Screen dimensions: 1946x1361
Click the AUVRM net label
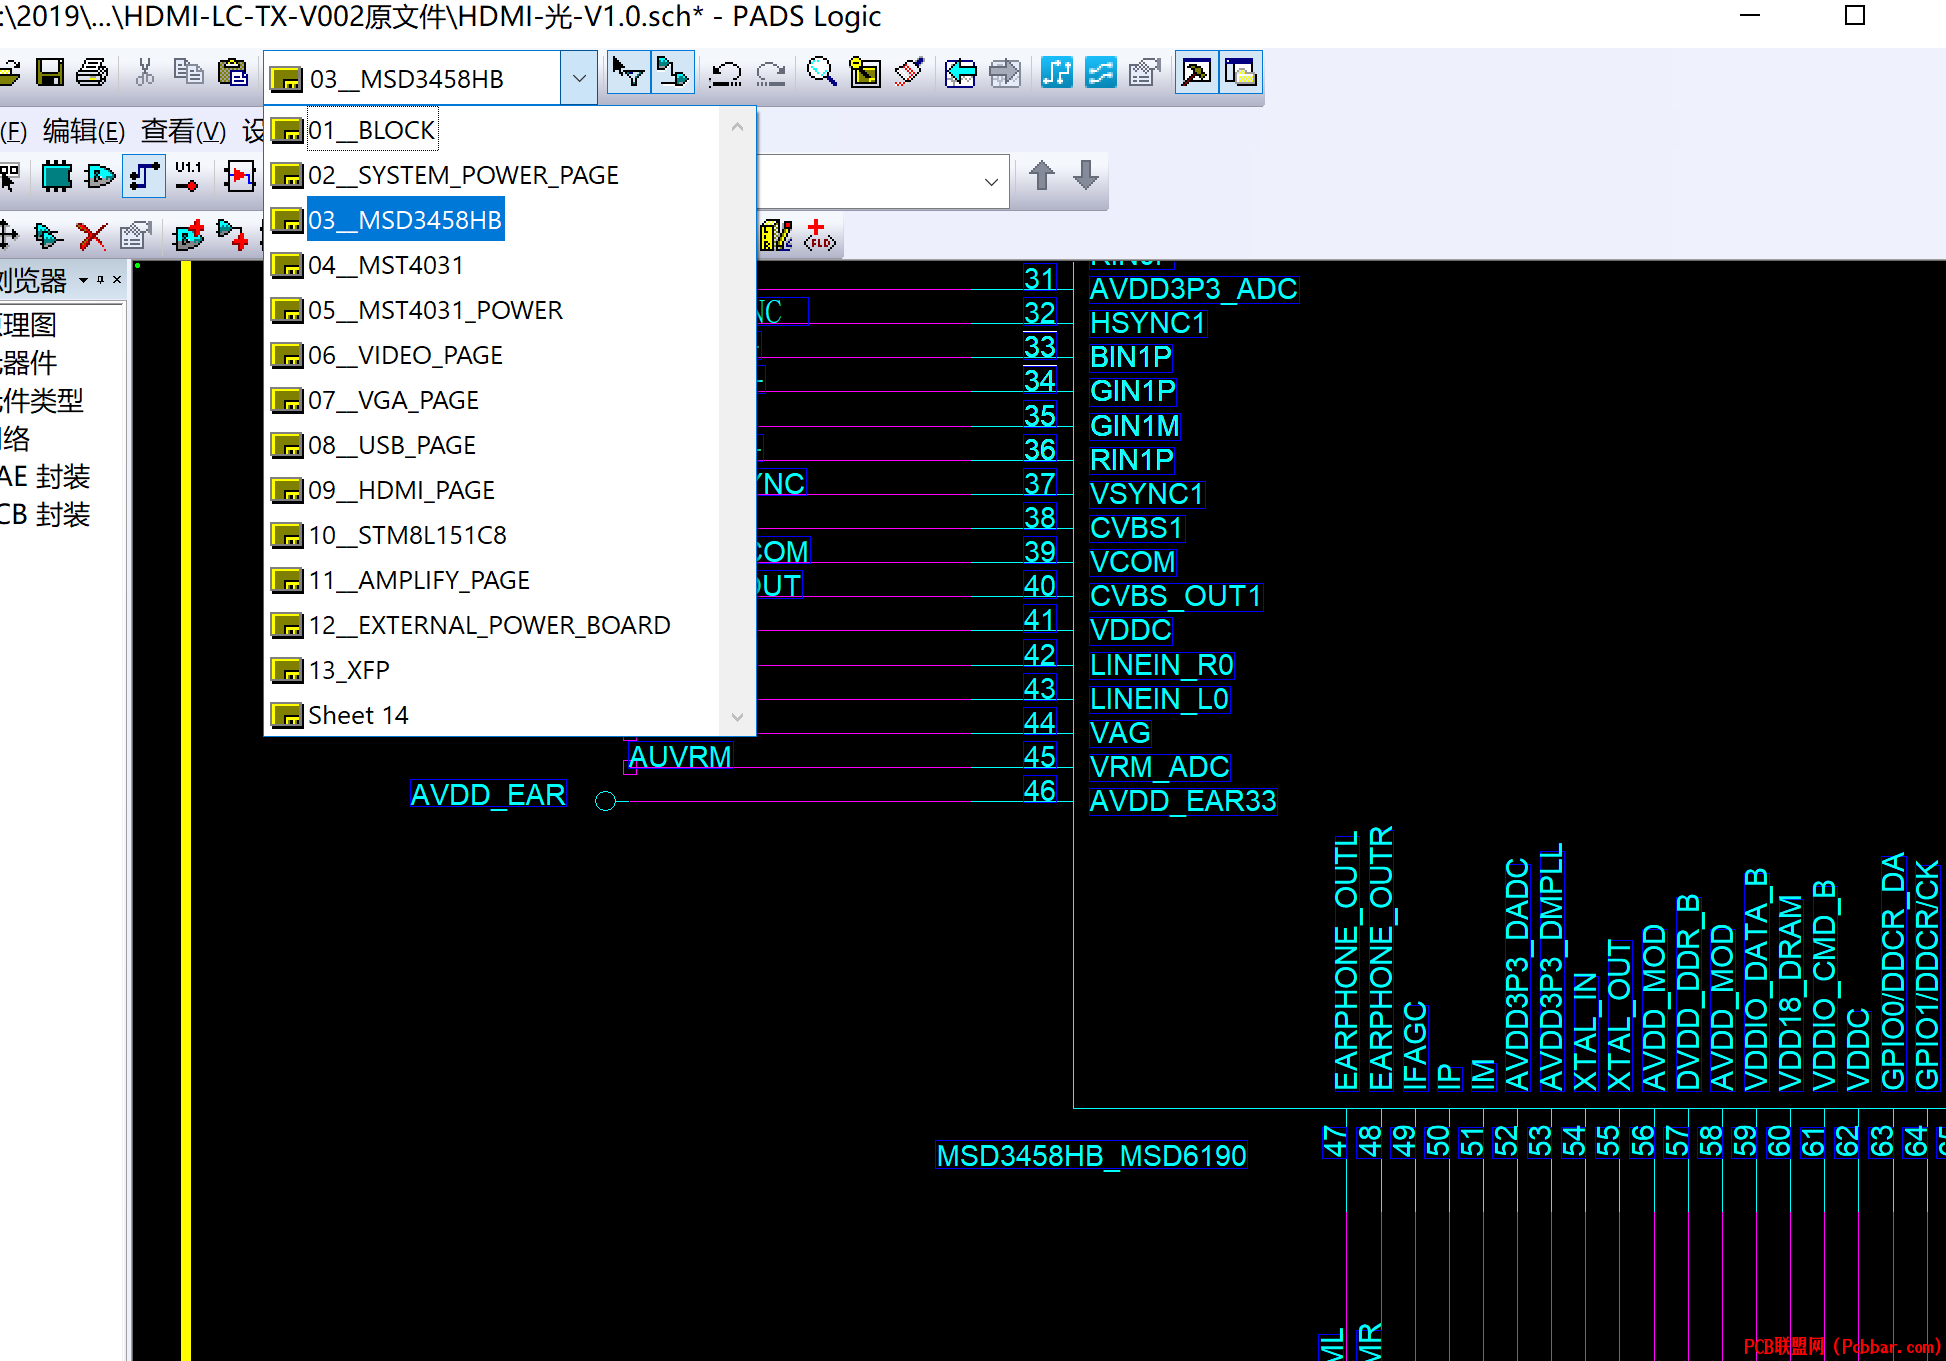(680, 757)
